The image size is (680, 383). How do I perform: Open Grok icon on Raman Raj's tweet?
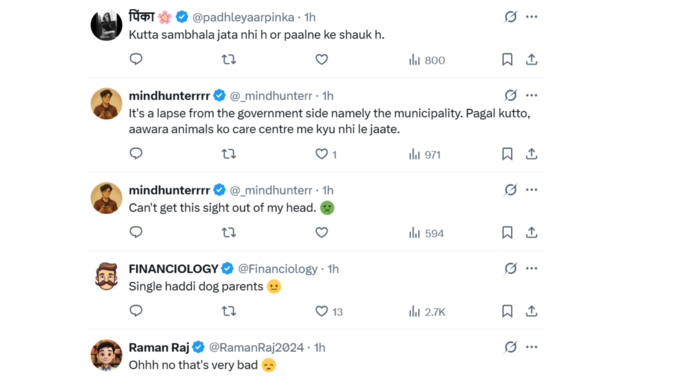coord(510,347)
